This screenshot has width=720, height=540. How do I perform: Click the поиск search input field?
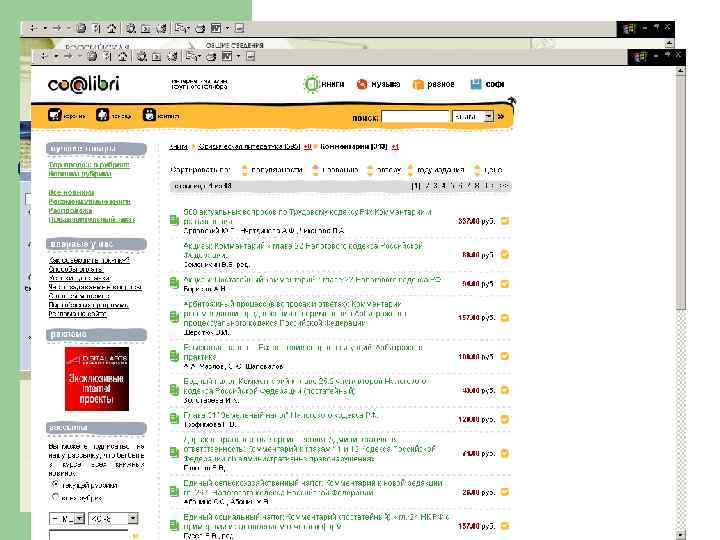coord(415,117)
